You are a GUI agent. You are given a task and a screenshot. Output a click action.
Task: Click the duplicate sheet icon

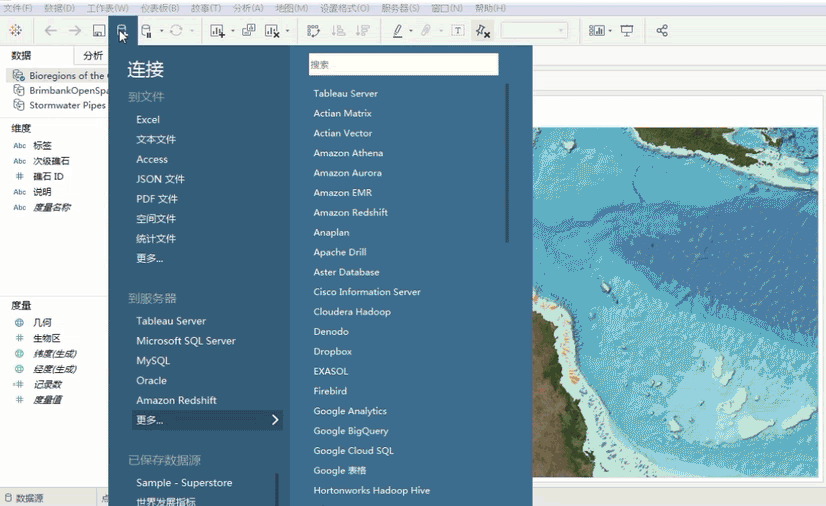pyautogui.click(x=248, y=31)
